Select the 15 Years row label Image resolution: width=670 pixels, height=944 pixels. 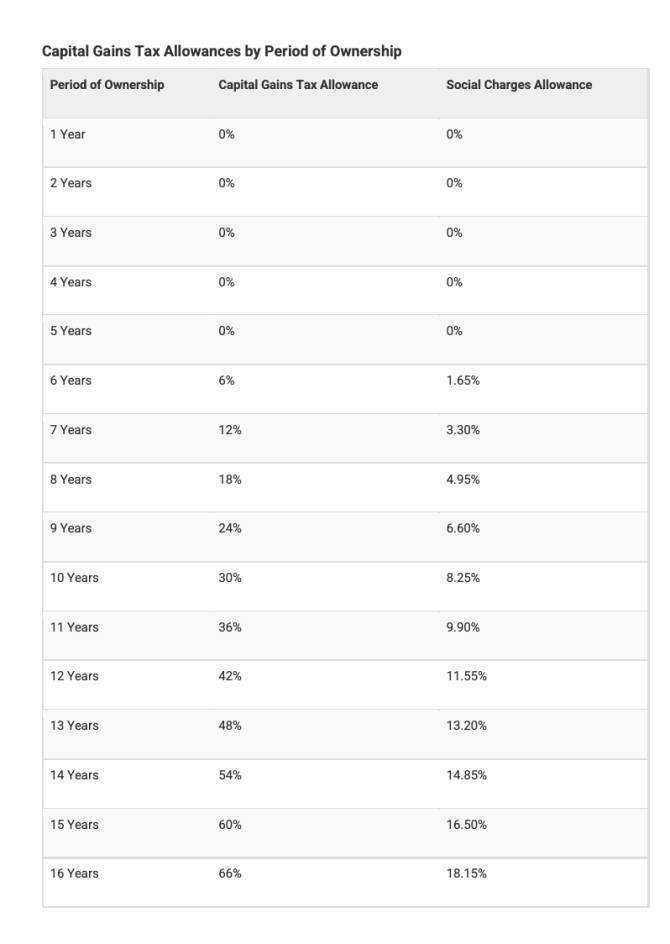[74, 824]
